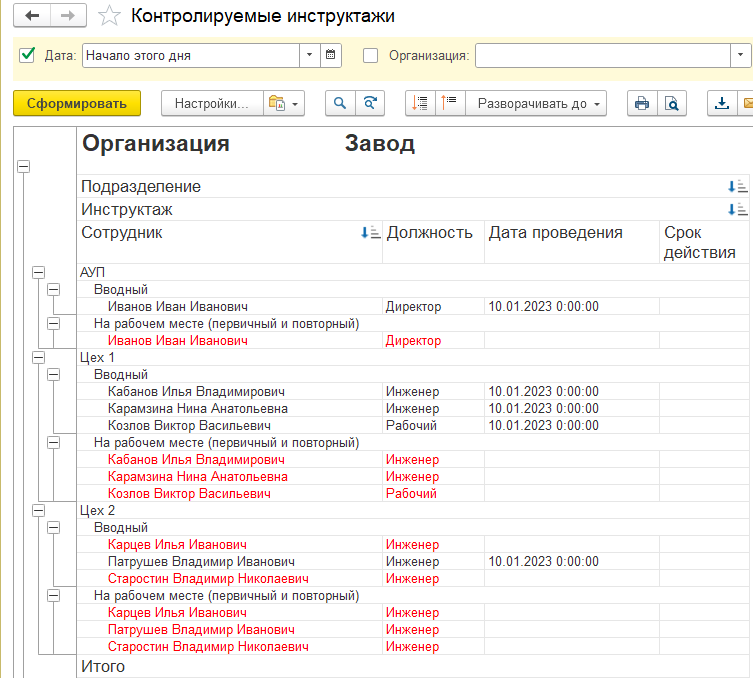Collapse Вводный group under Цех 1
753x678 pixels.
click(54, 375)
